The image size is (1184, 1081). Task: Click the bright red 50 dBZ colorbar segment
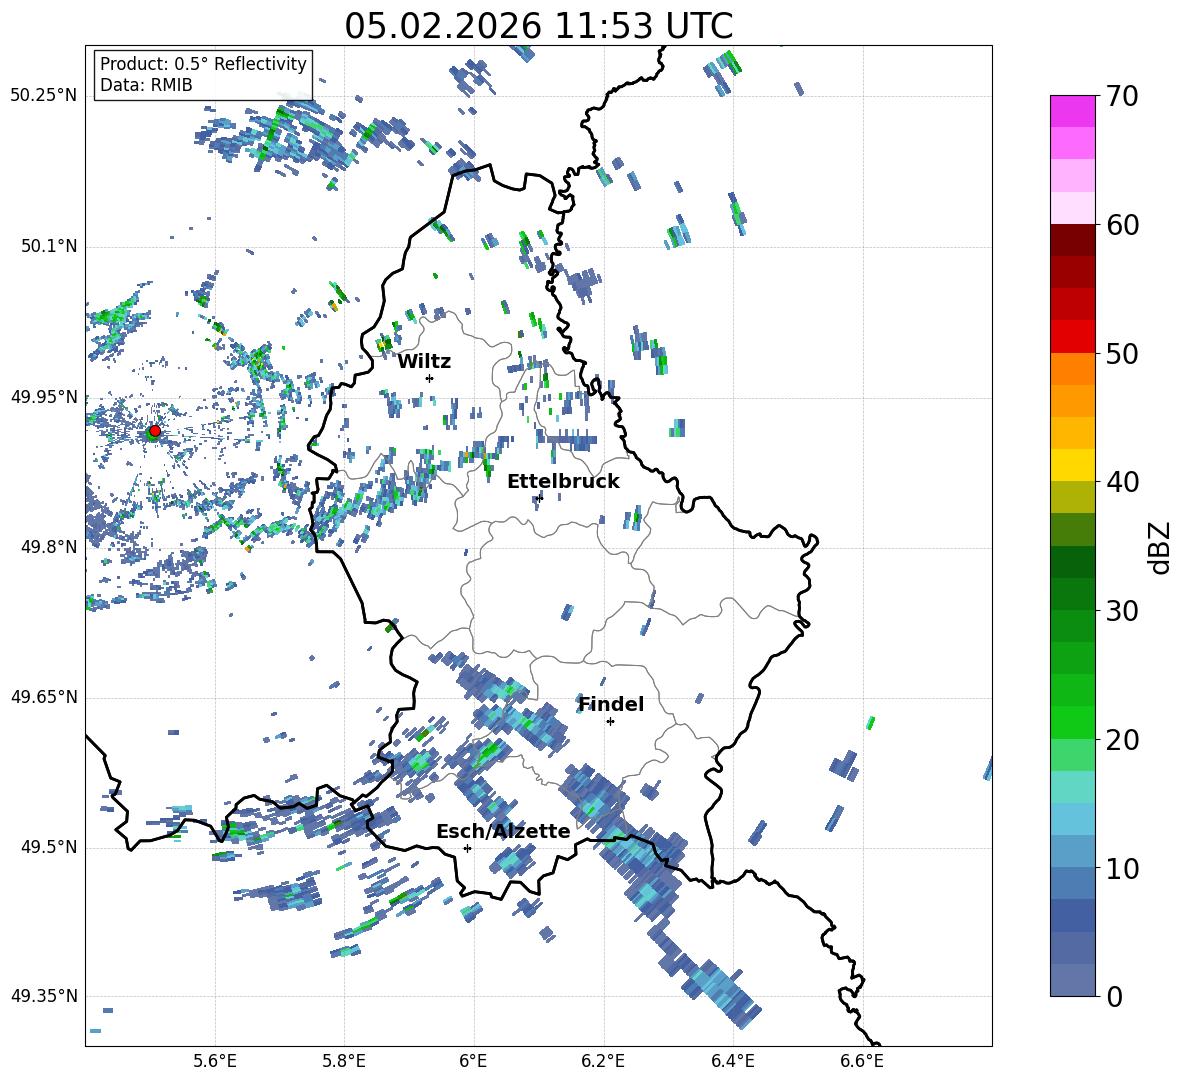tap(1072, 337)
